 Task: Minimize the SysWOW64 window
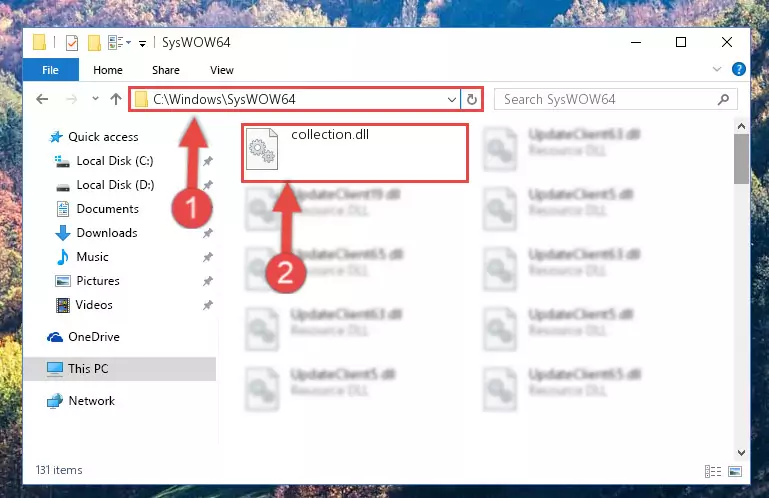[636, 43]
